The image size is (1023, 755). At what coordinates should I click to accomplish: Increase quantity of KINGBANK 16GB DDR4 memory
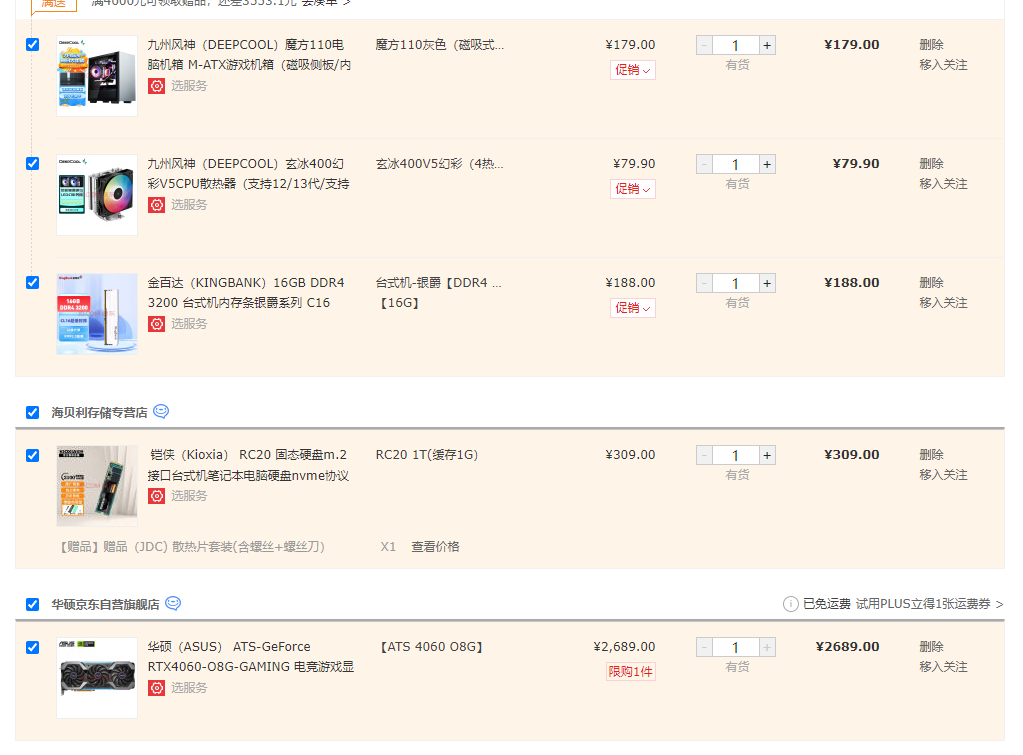(767, 283)
